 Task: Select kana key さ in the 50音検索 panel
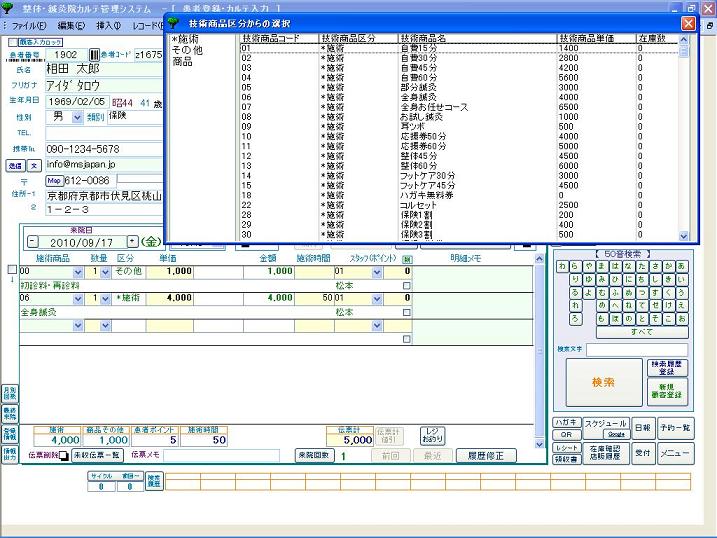[x=655, y=266]
